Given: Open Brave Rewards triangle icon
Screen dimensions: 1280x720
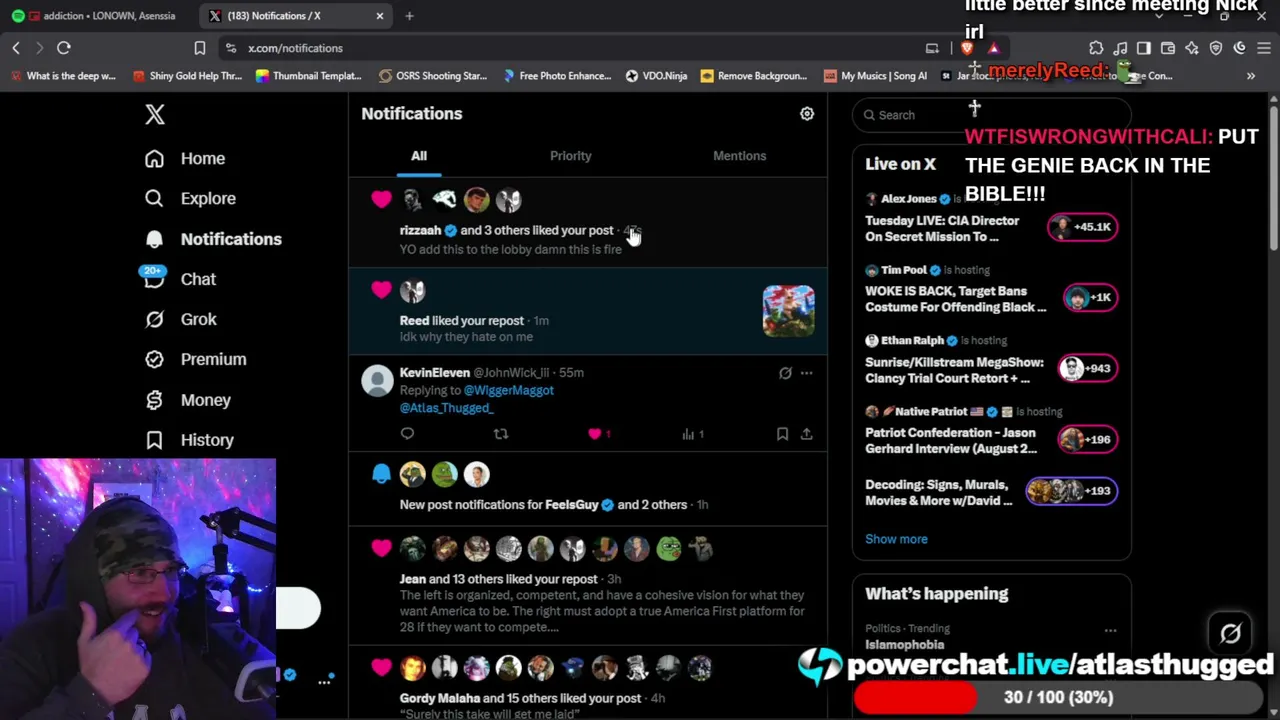Looking at the screenshot, I should (x=993, y=48).
